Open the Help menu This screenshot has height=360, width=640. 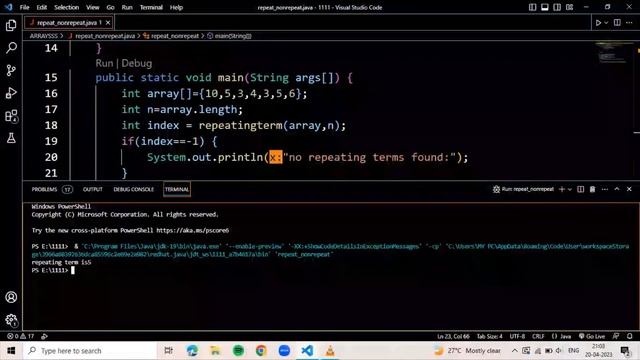coord(176,7)
